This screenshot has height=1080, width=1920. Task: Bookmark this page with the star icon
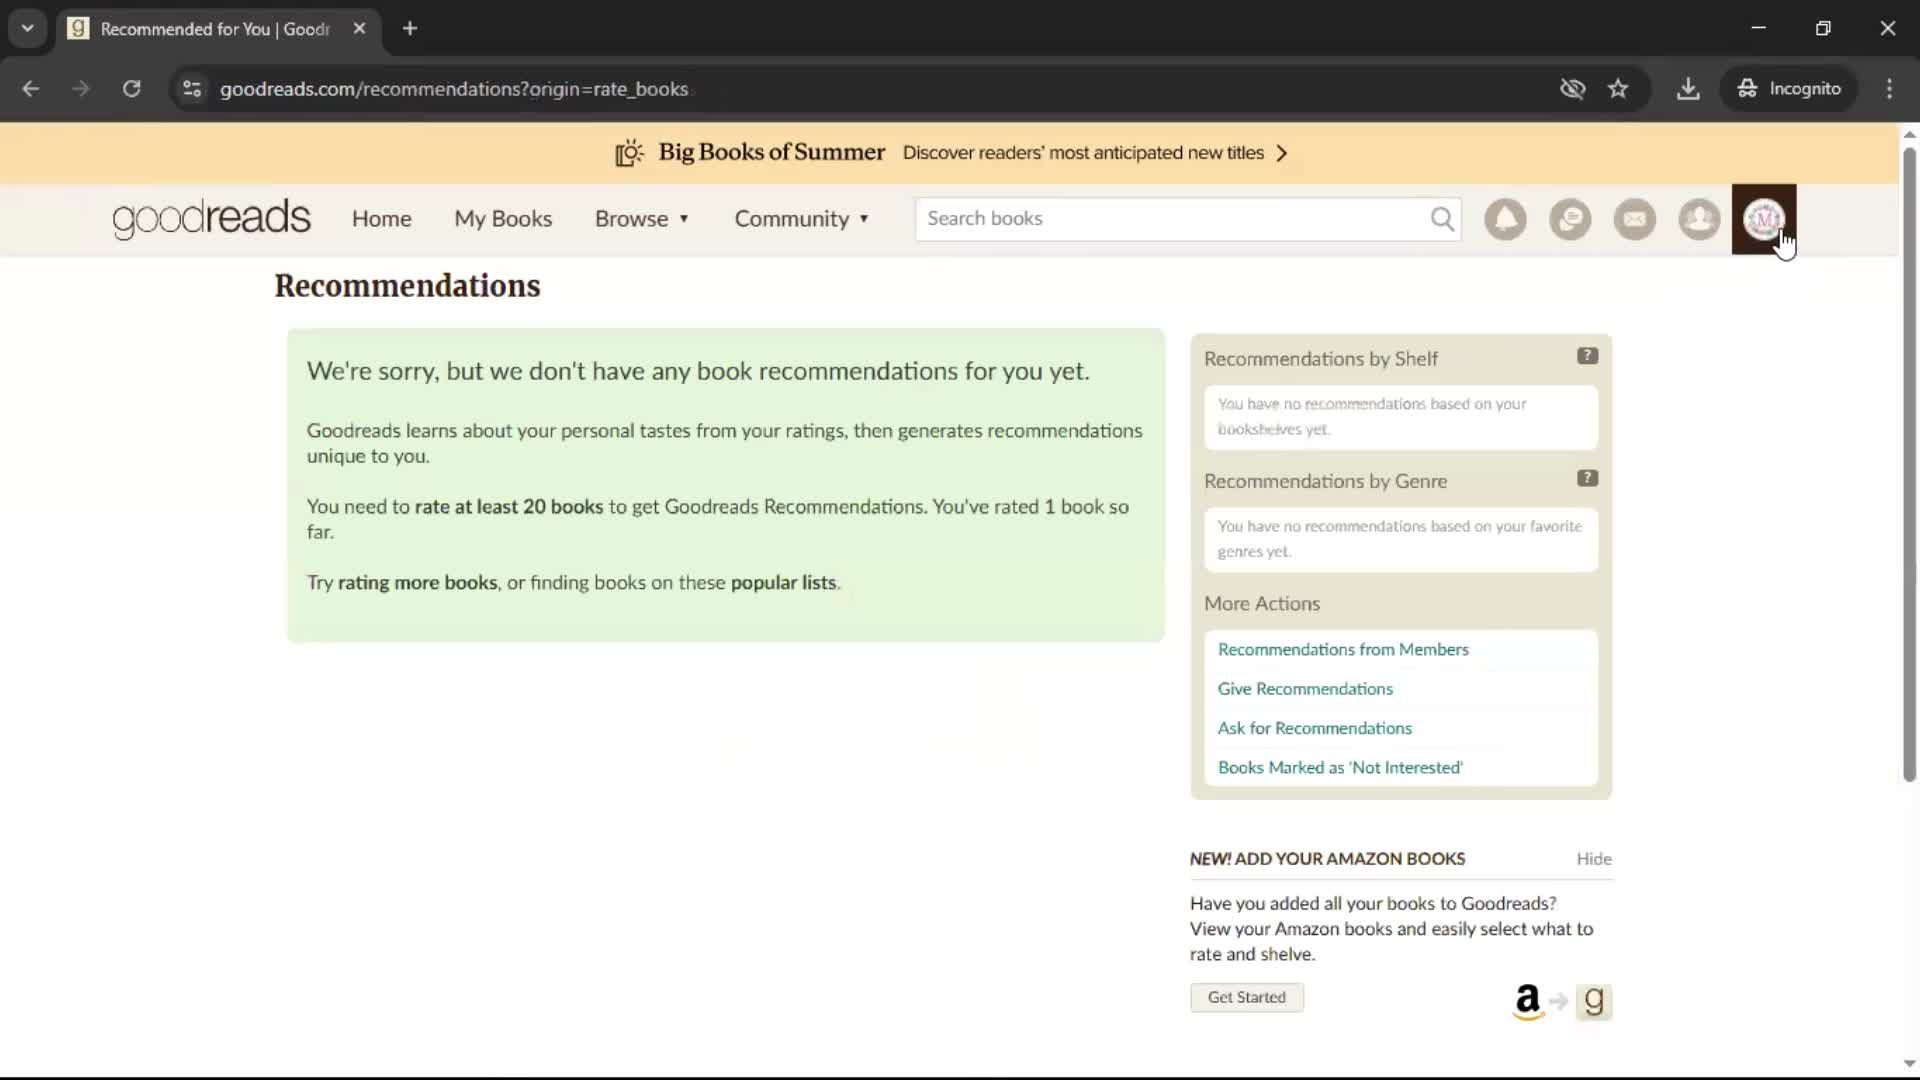1618,89
